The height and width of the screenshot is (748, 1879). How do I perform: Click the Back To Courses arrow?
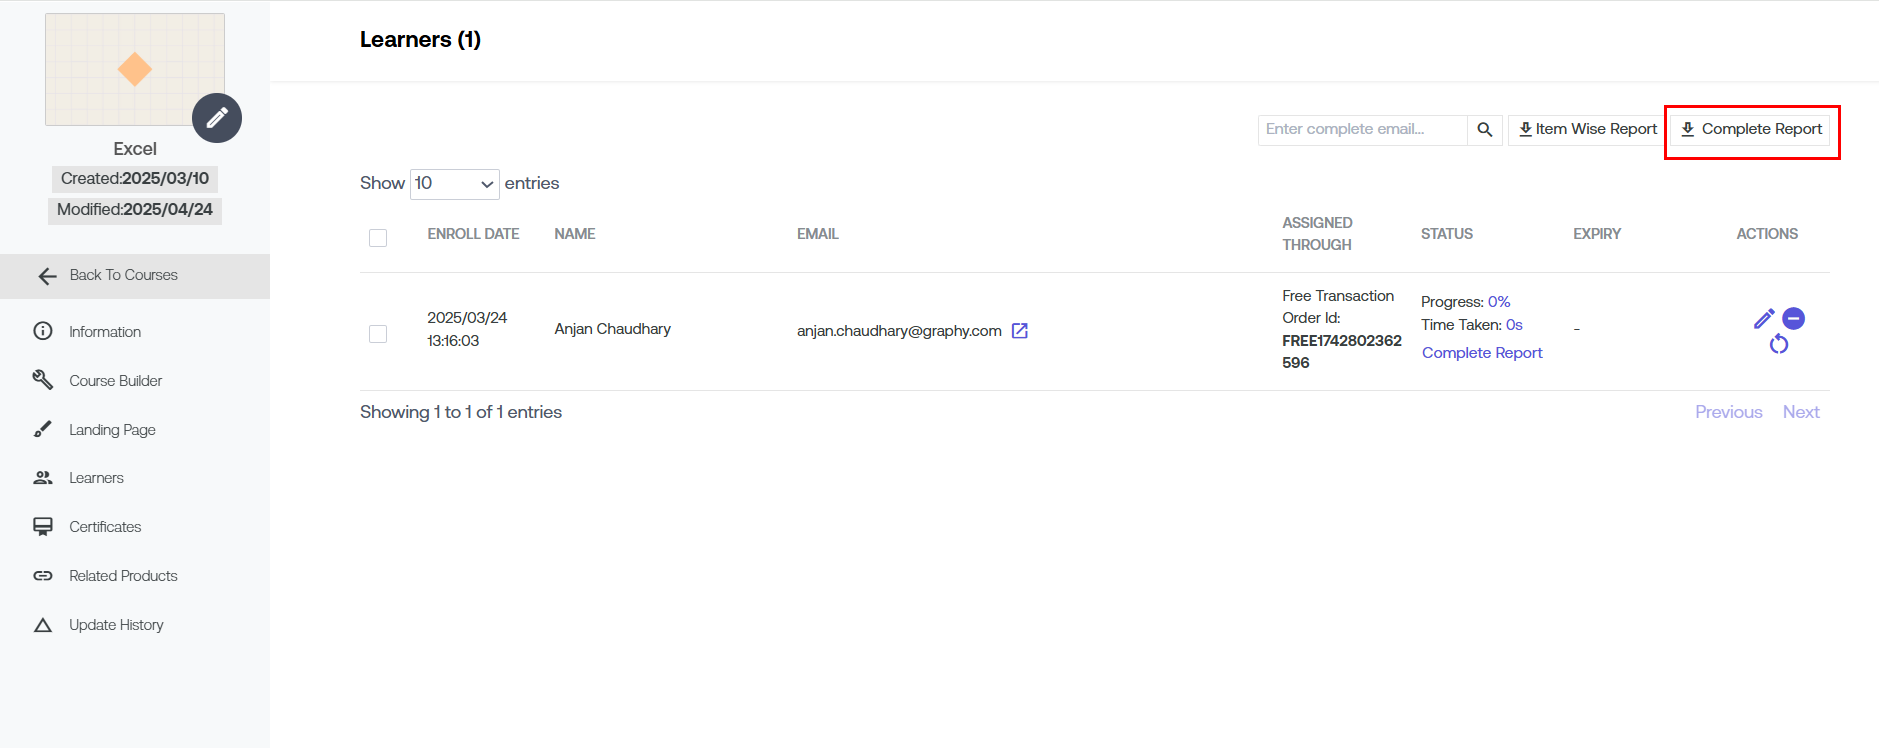47,276
